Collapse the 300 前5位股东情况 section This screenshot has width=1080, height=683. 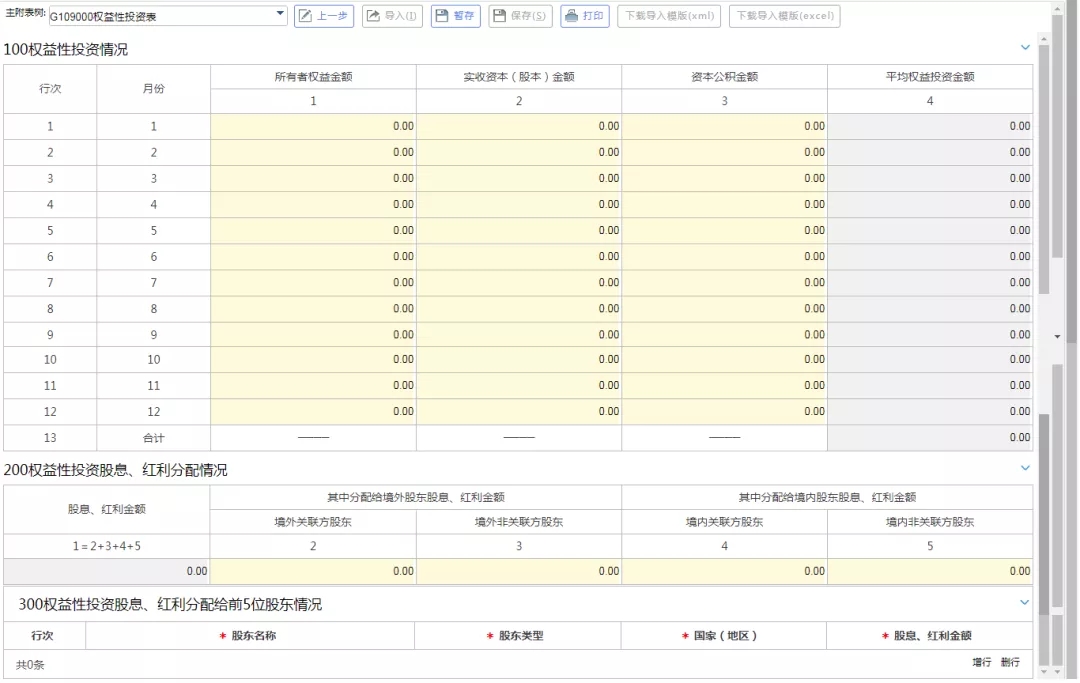(1024, 602)
